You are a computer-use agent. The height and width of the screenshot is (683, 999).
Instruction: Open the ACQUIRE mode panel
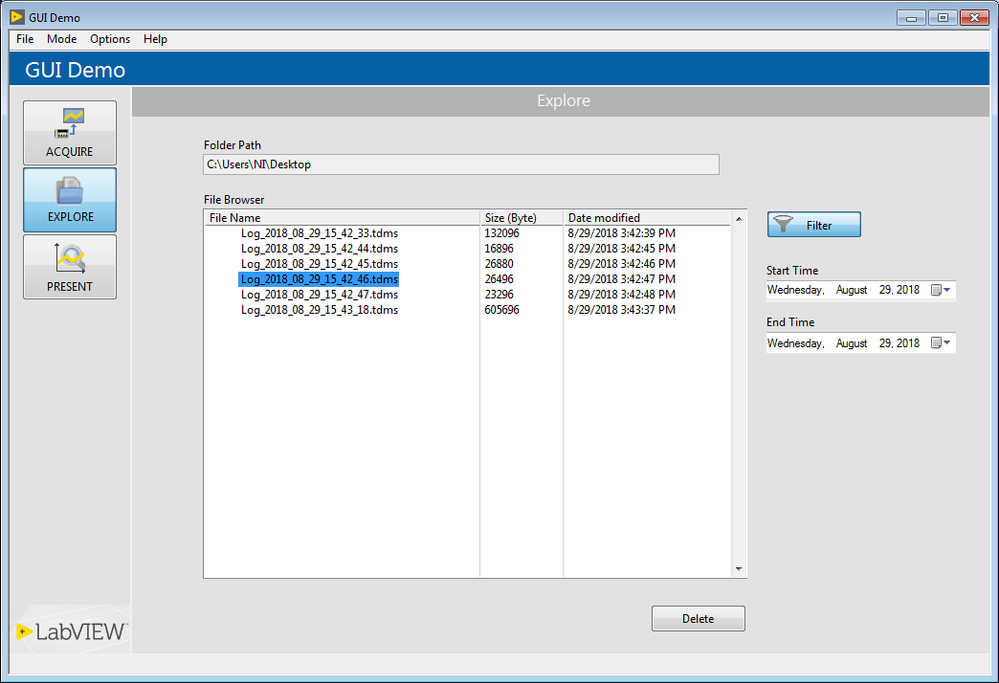[70, 133]
